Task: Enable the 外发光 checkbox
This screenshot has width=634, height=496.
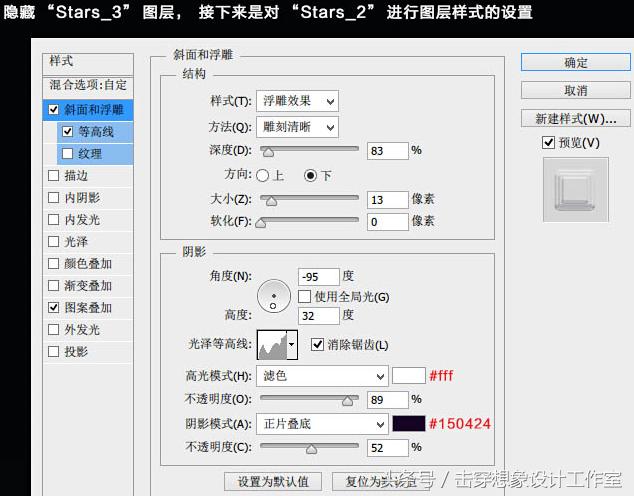Action: (x=53, y=330)
